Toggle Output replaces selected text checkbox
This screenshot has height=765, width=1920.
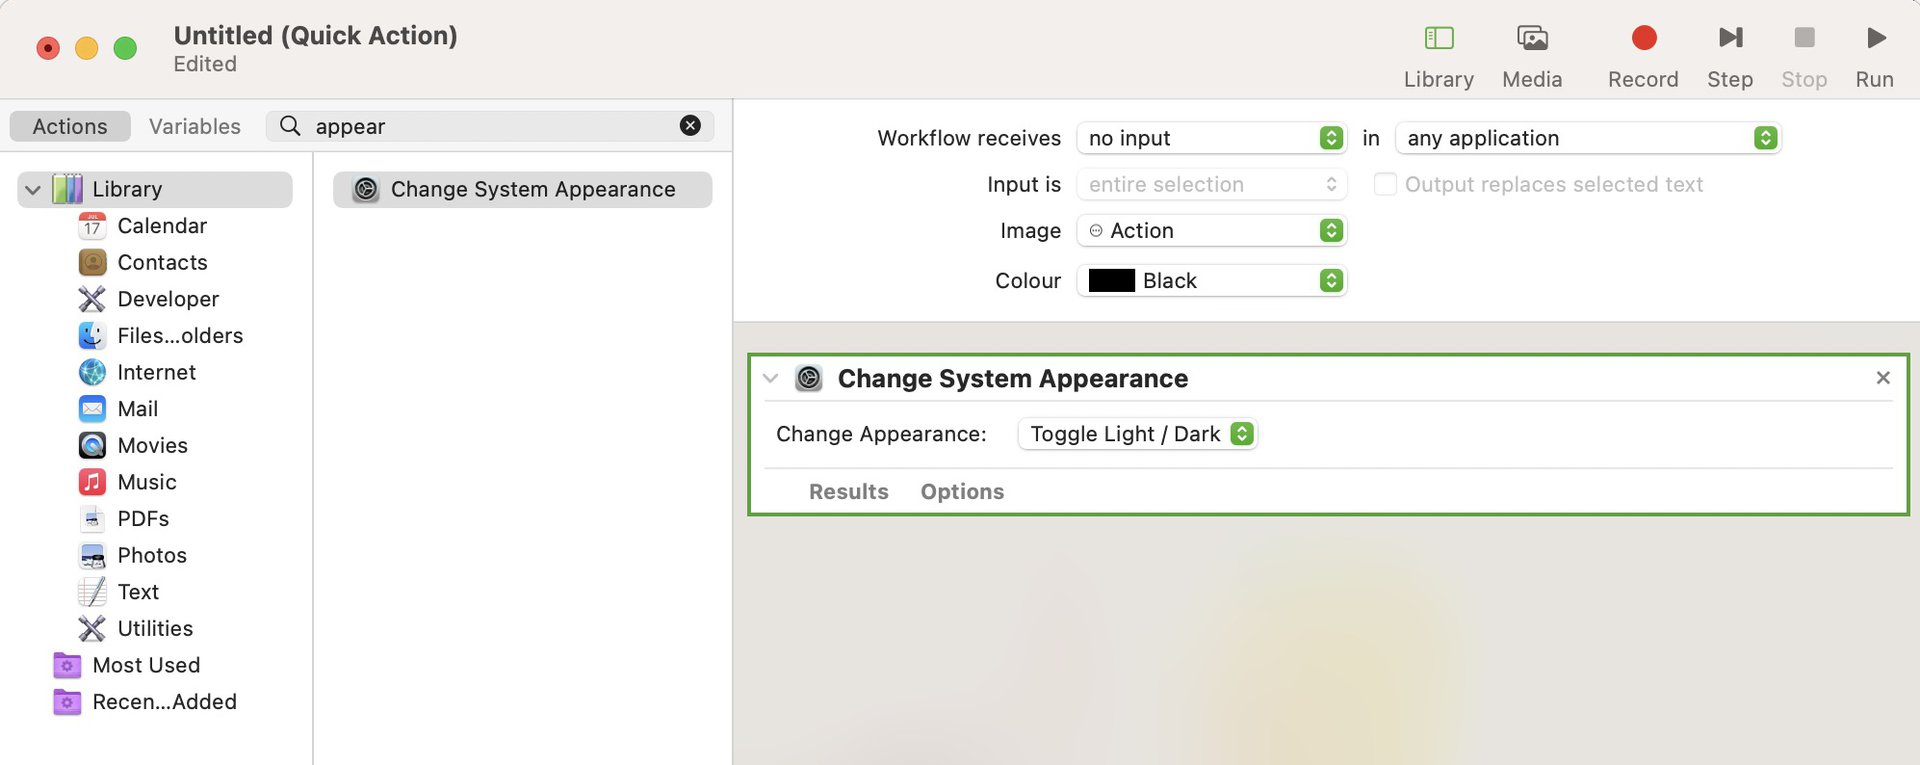(x=1385, y=184)
